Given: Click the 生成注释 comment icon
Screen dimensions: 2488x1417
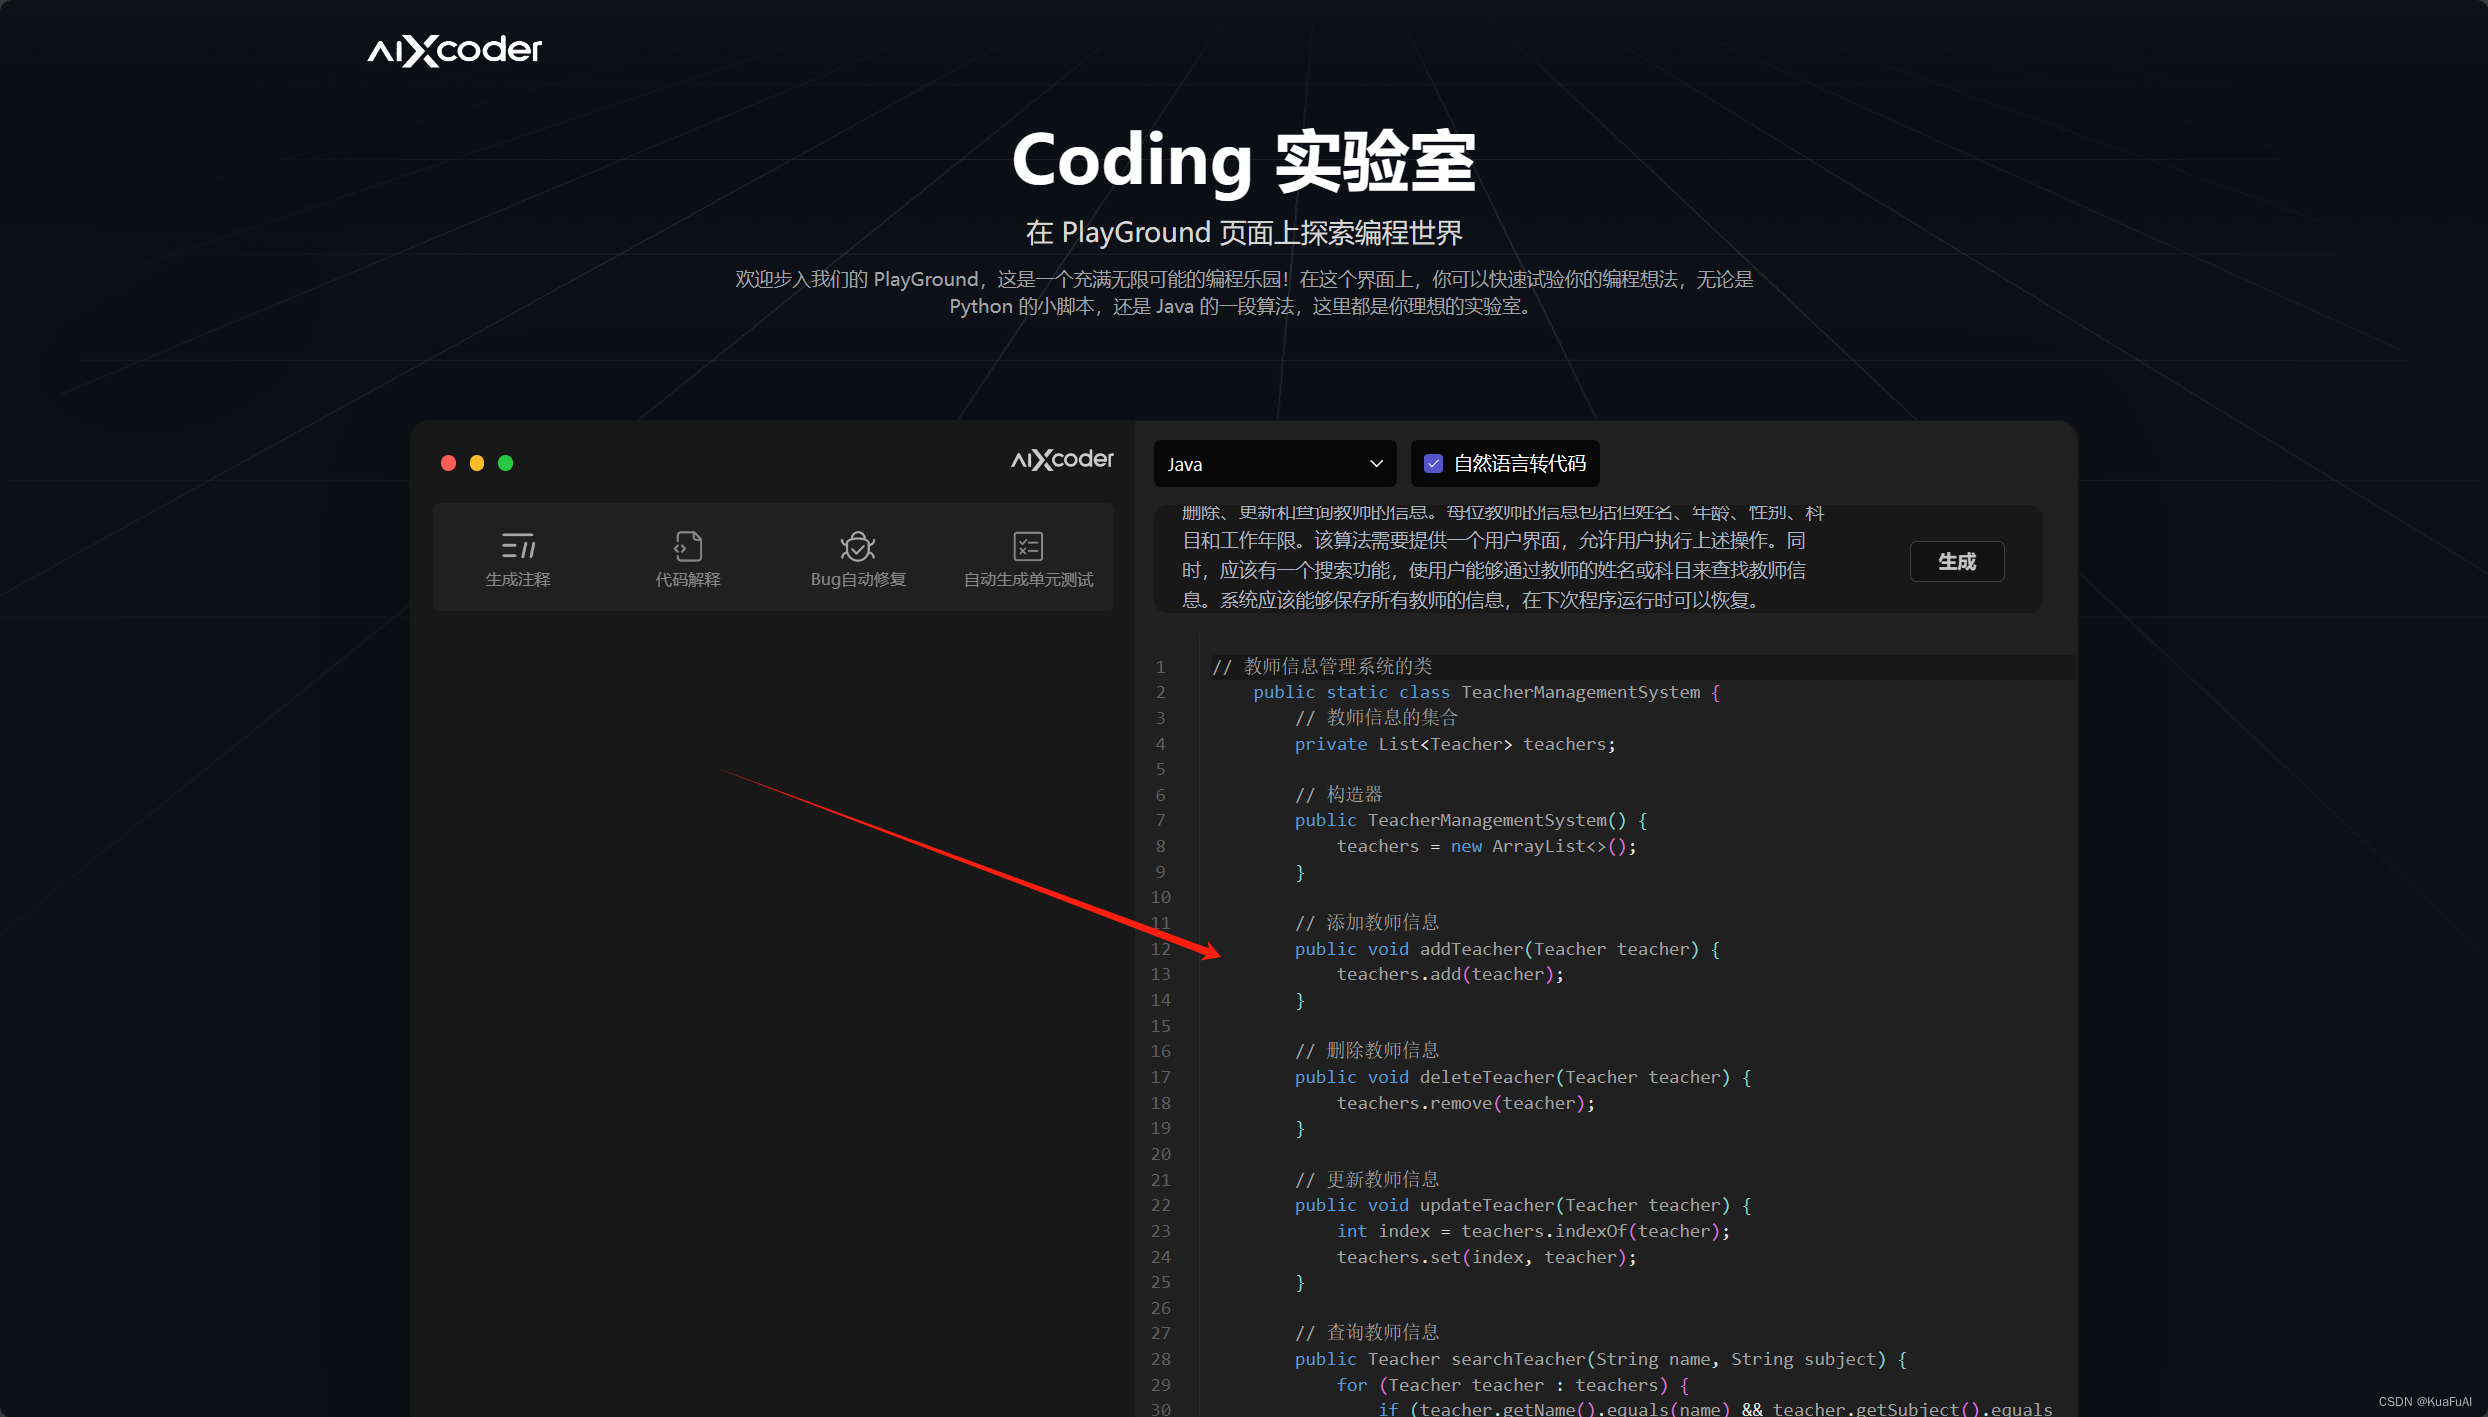Looking at the screenshot, I should point(518,546).
